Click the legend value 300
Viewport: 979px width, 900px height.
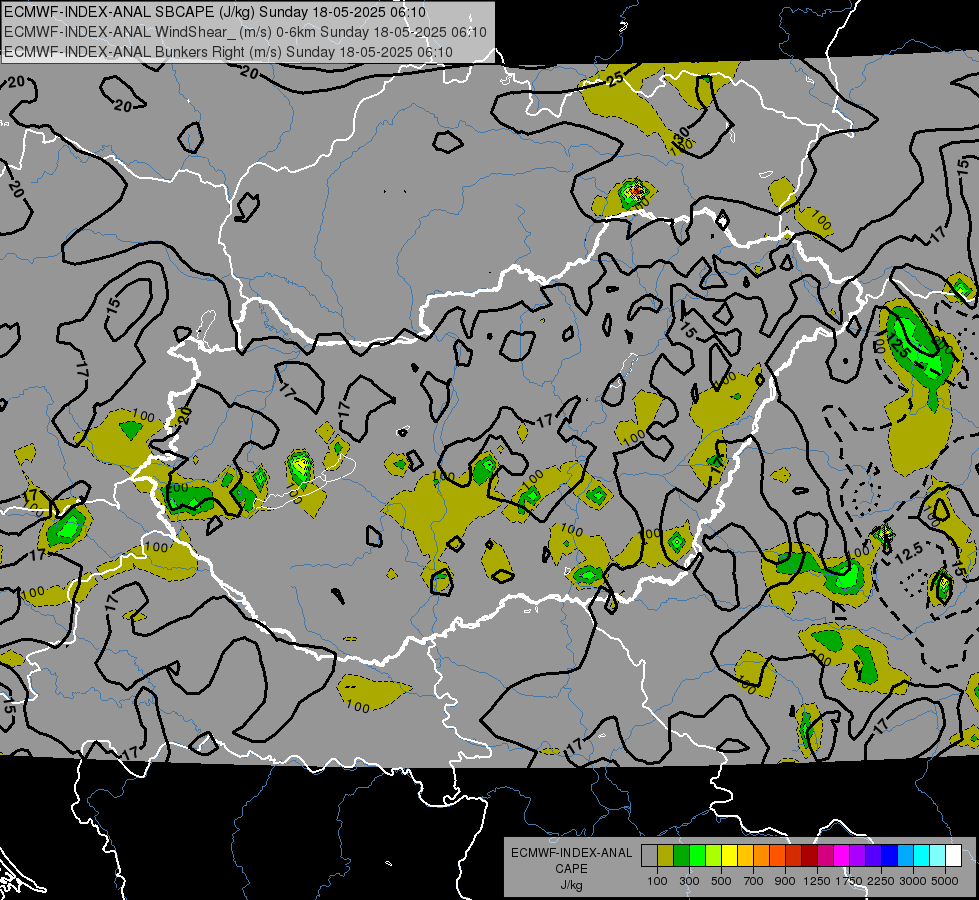coord(689,881)
